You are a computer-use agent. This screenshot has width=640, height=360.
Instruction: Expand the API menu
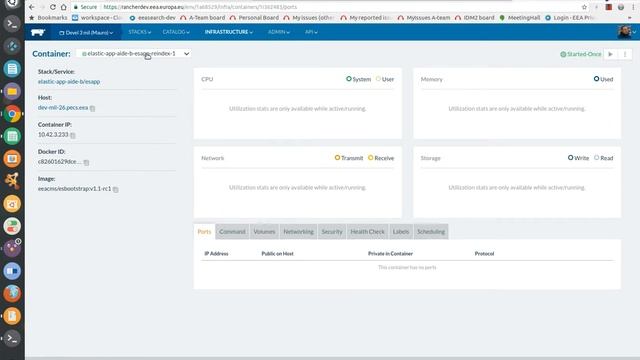click(x=311, y=32)
